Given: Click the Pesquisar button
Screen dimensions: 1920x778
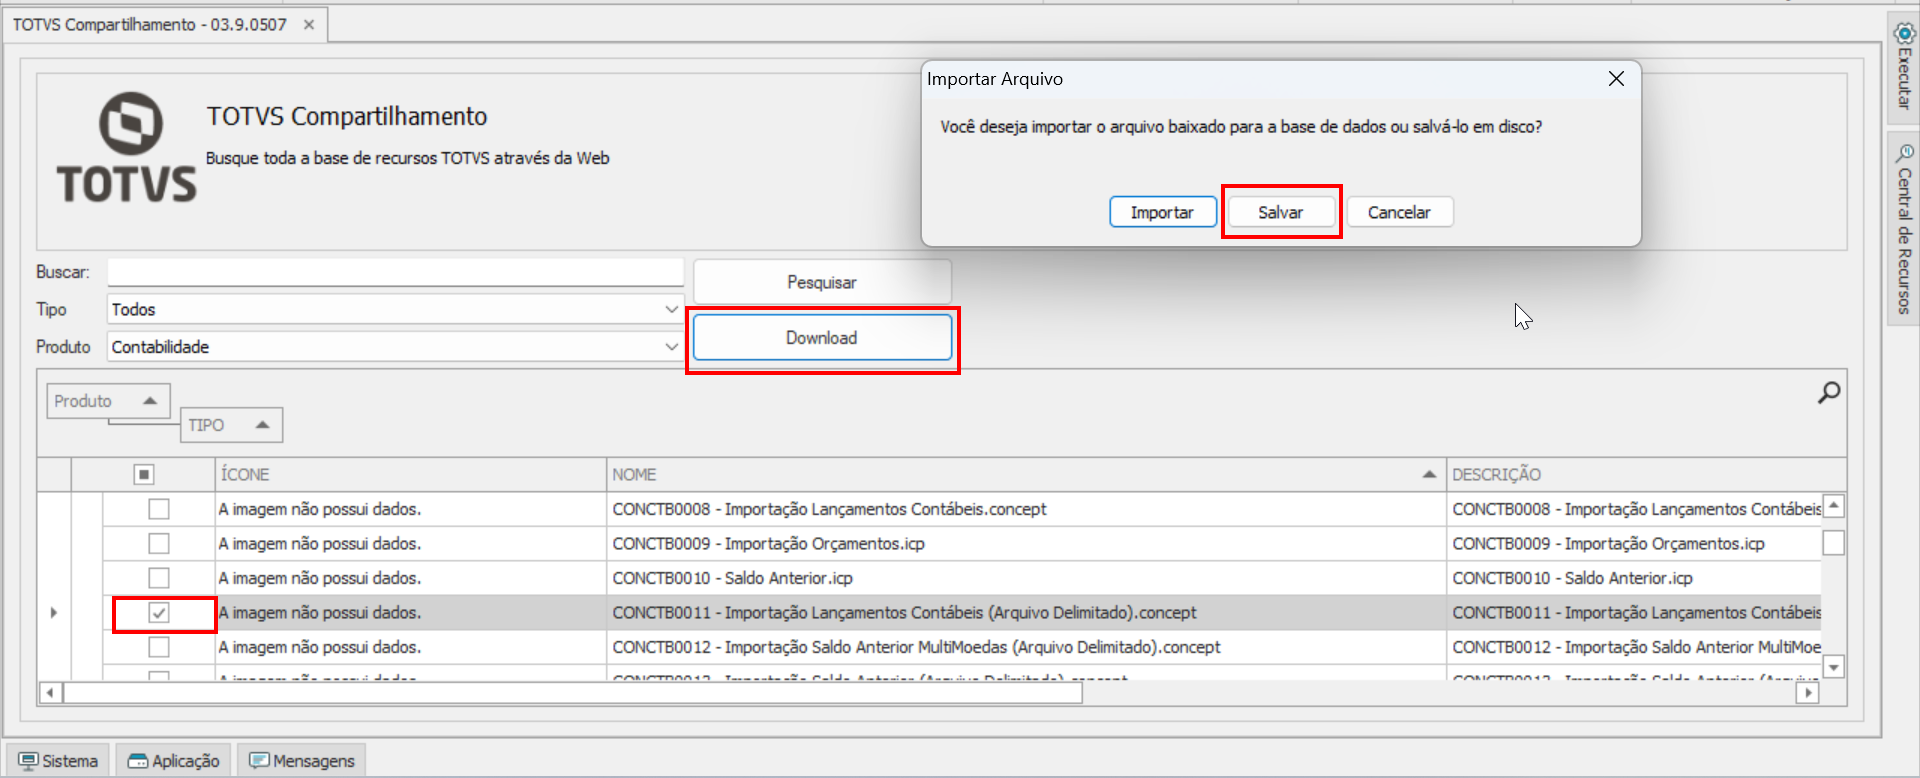Looking at the screenshot, I should 822,282.
